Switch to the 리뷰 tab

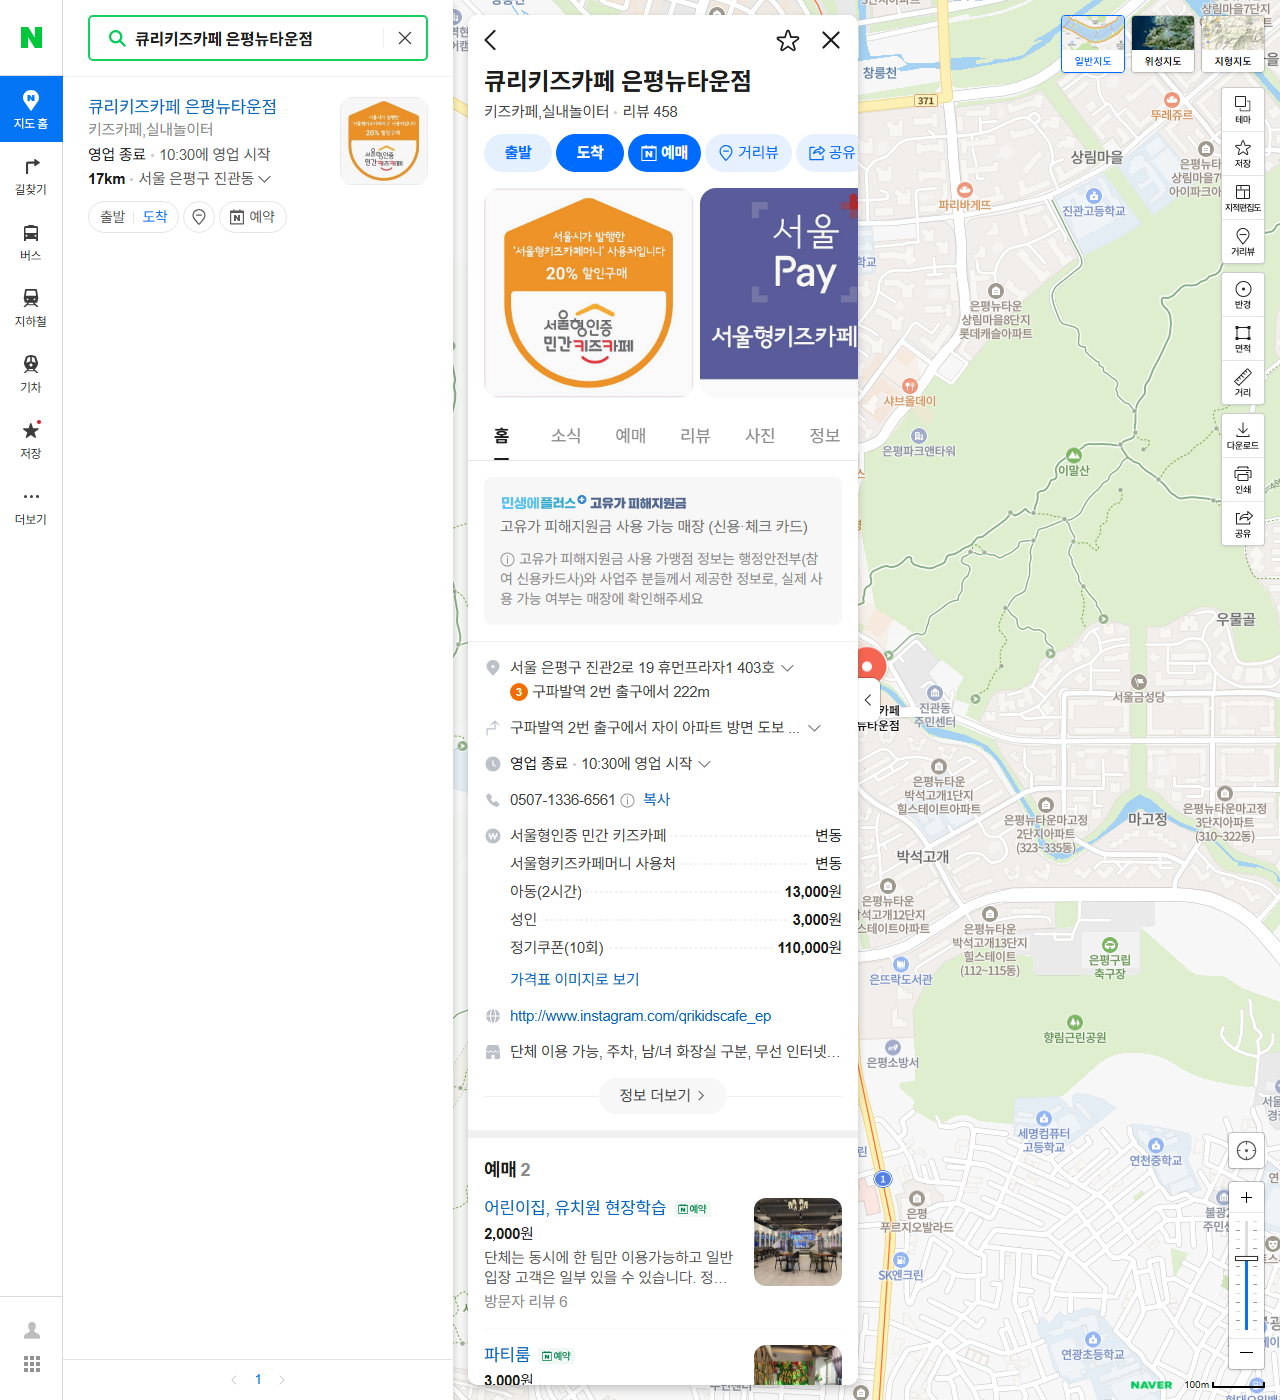tap(694, 436)
